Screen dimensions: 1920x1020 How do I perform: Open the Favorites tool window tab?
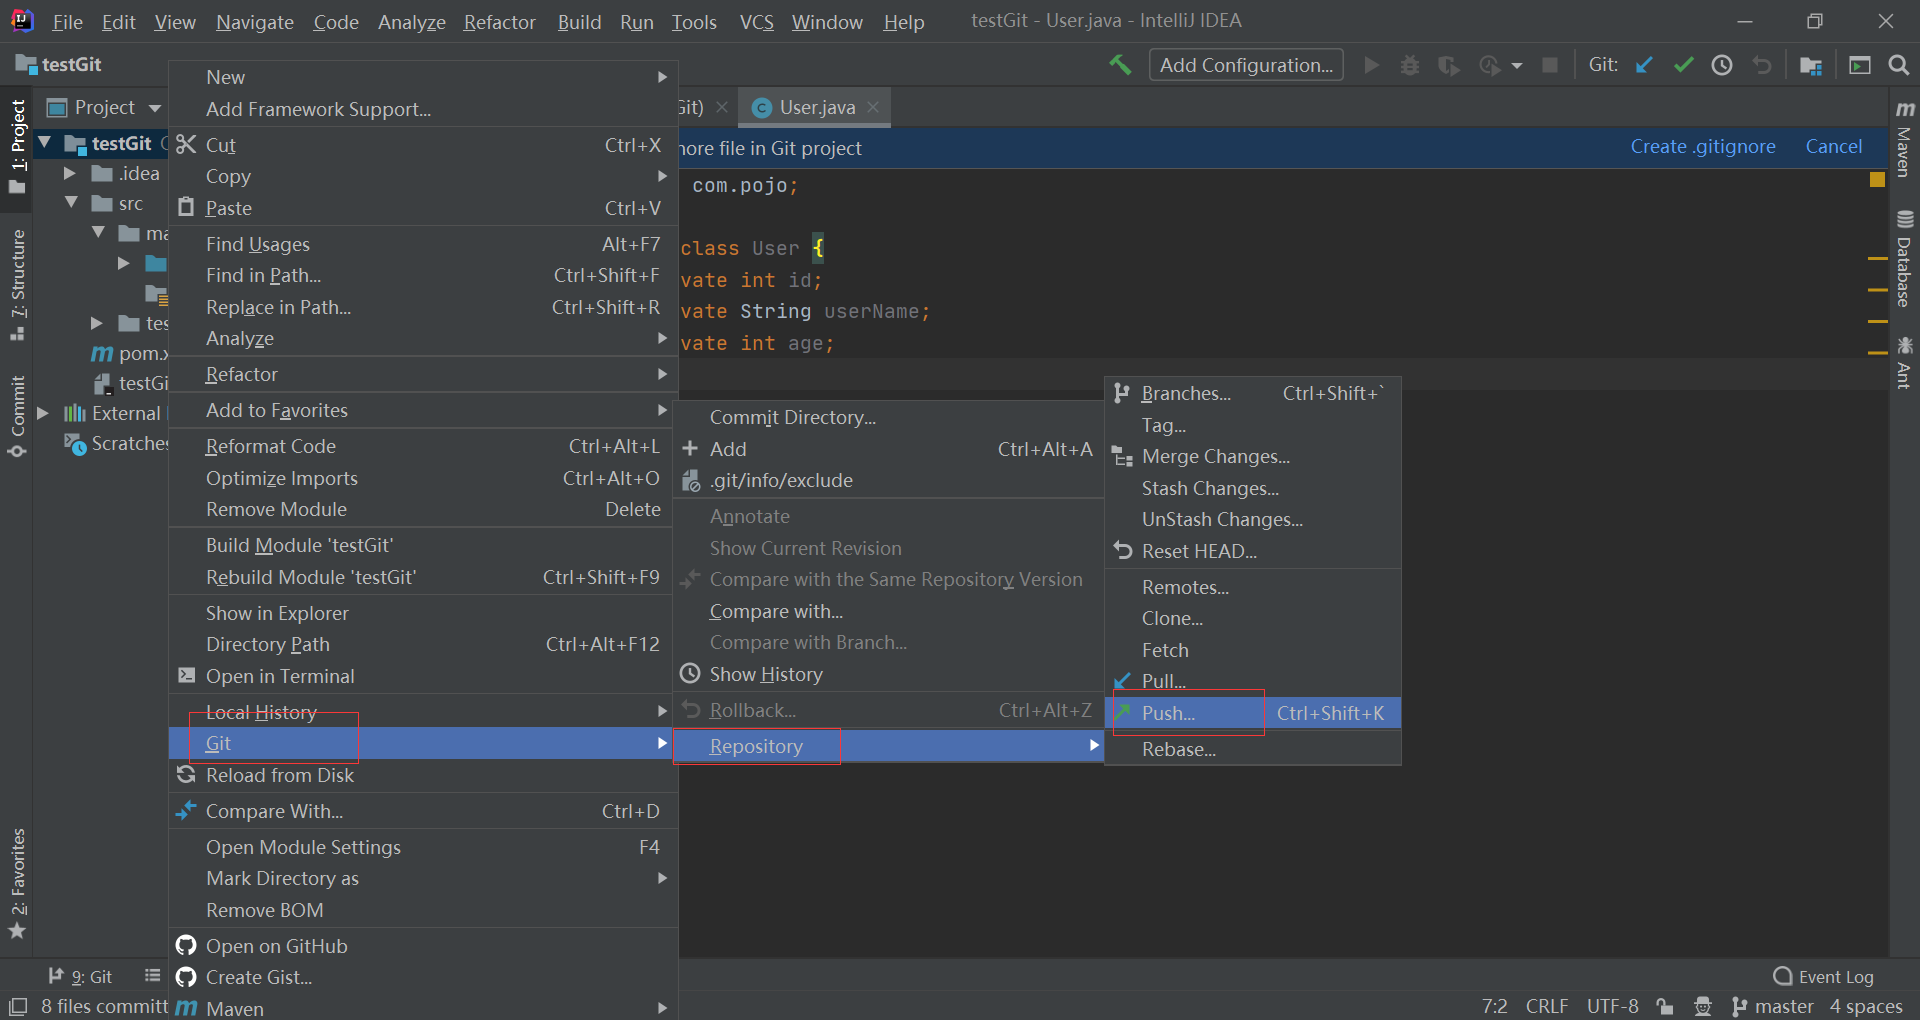point(17,883)
